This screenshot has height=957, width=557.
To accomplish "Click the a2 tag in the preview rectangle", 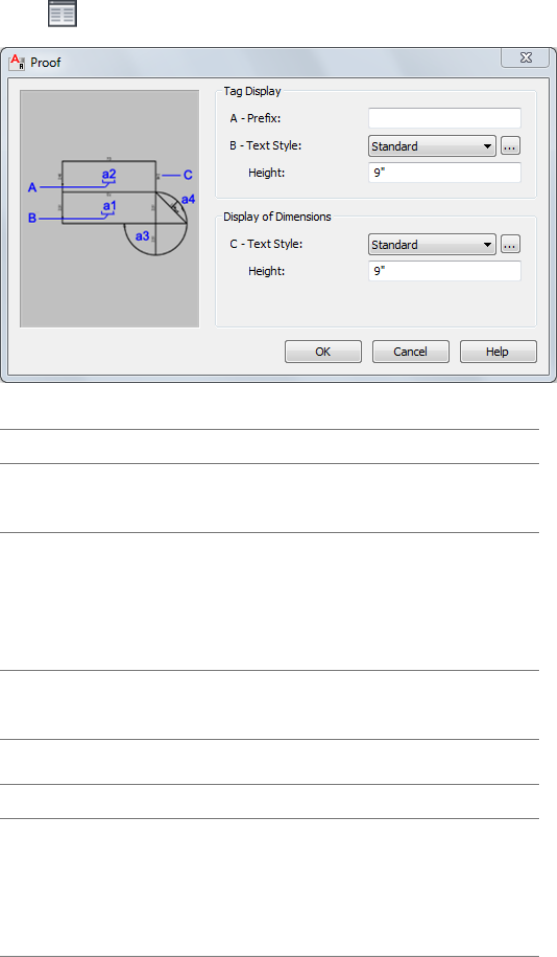I will pyautogui.click(x=109, y=175).
